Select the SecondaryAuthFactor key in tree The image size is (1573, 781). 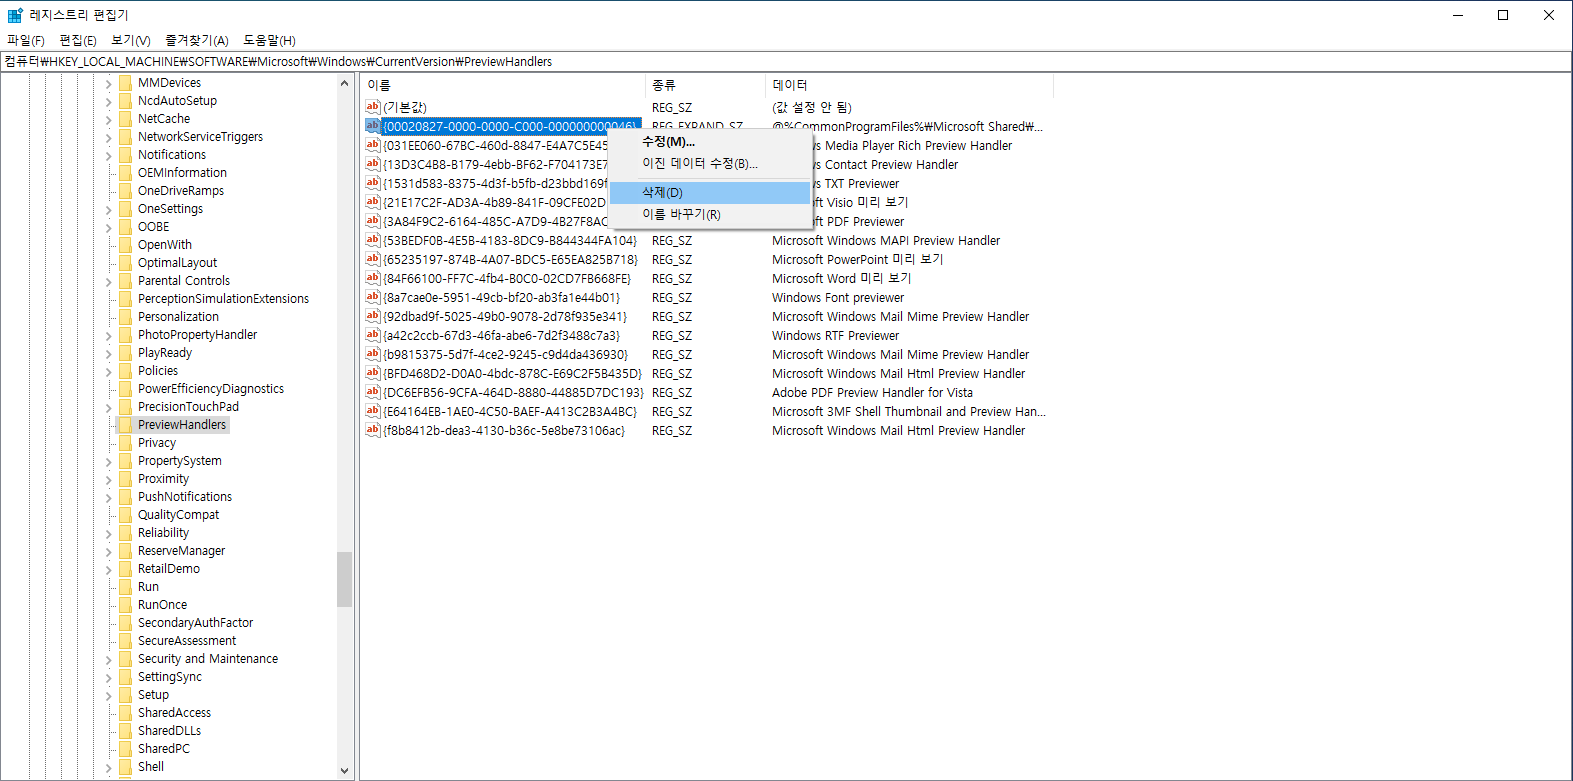point(195,623)
